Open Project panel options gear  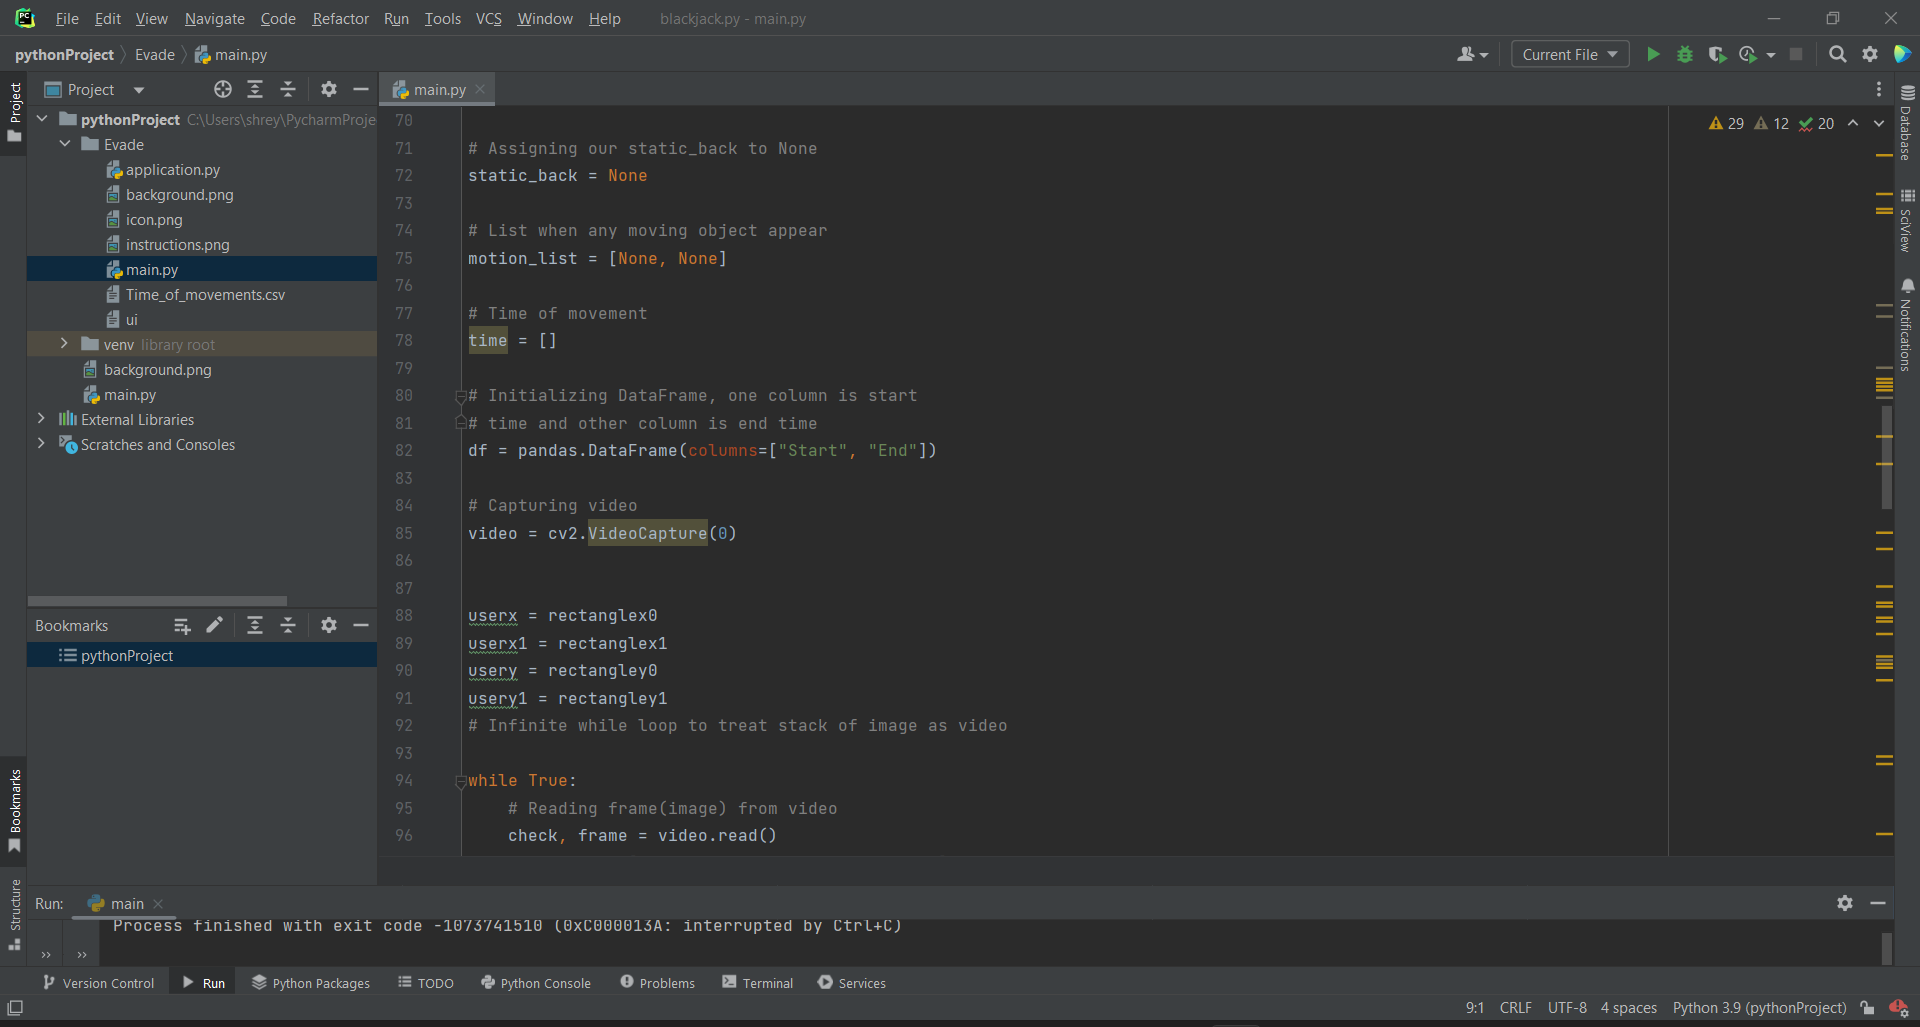coord(329,90)
